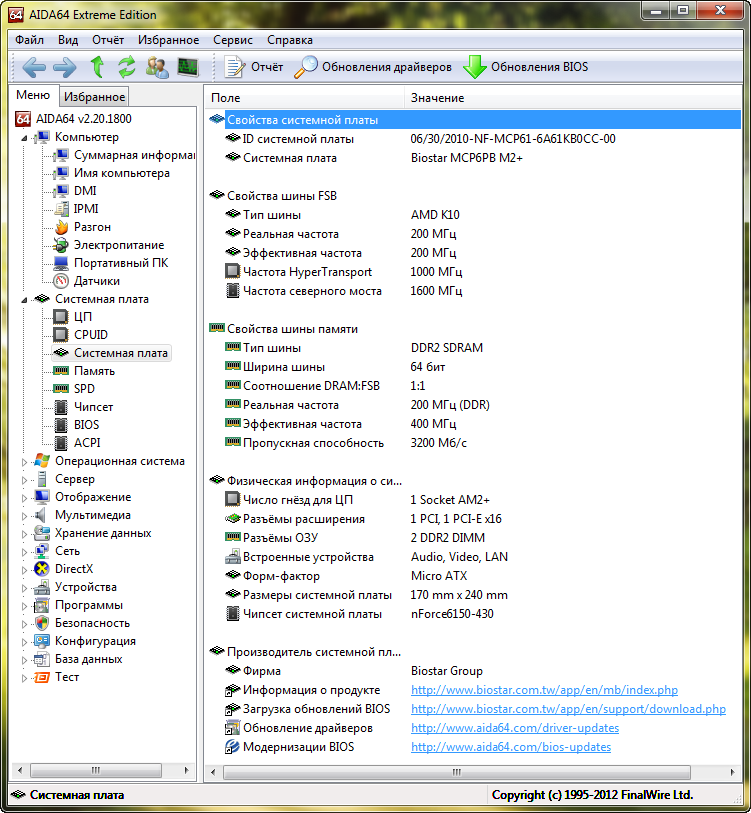Image resolution: width=751 pixels, height=813 pixels.
Task: Expand Операционная система branch
Action: (24, 462)
